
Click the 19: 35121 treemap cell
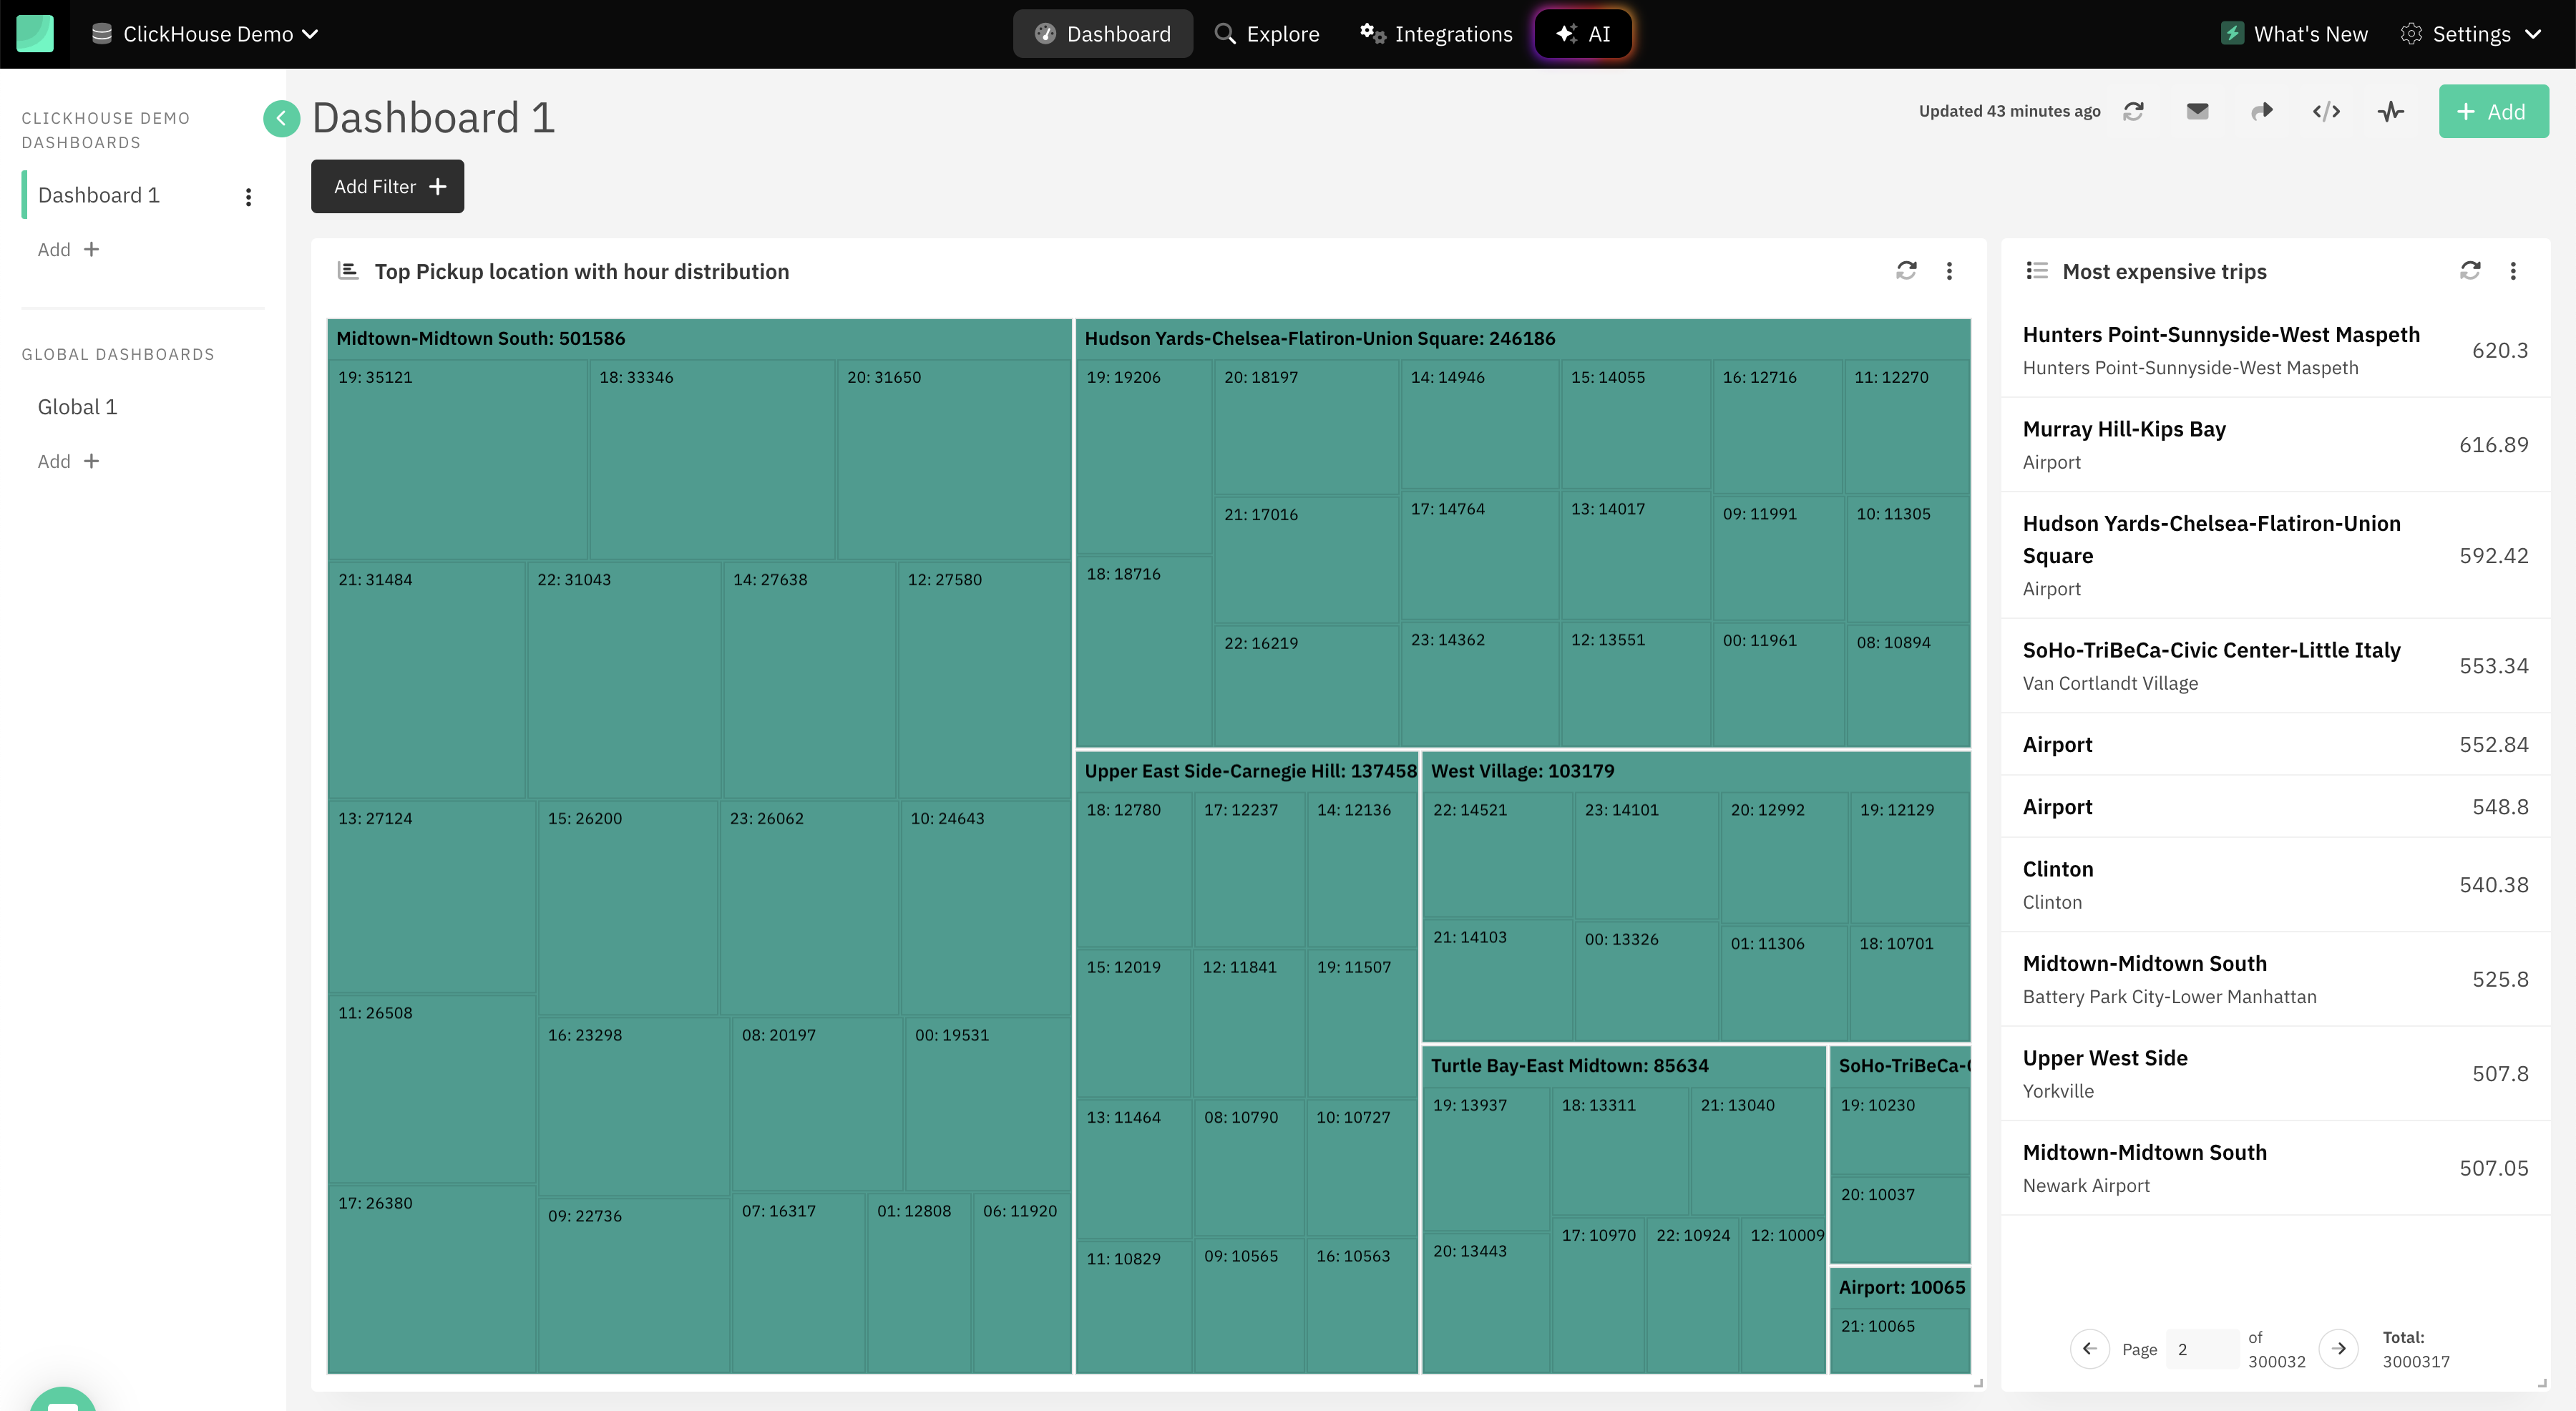point(458,459)
